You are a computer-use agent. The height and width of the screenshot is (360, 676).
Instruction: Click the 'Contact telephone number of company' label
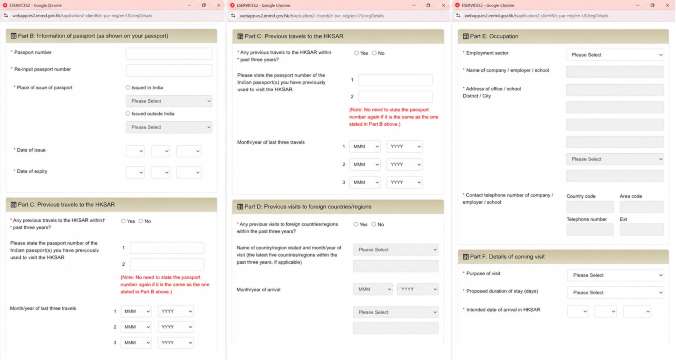[x=507, y=199]
